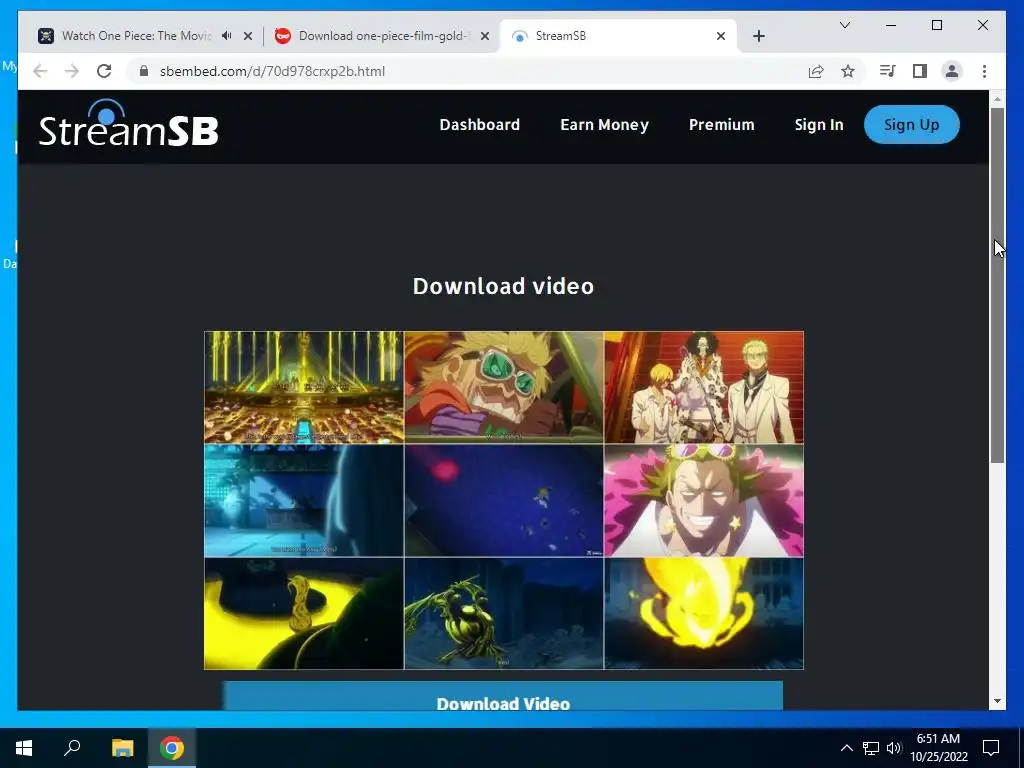Switch to Download one-piece-film-gold tab
1024x768 pixels.
[x=383, y=36]
